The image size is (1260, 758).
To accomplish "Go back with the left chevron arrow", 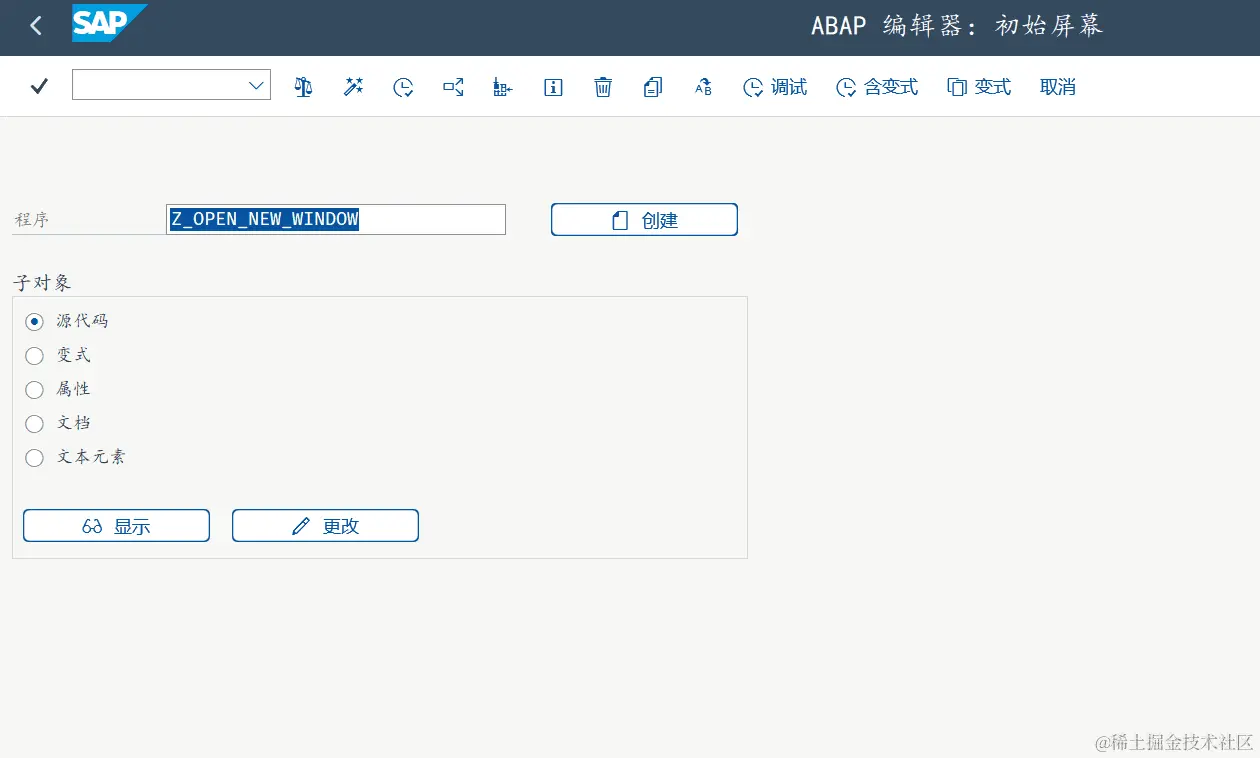I will pyautogui.click(x=36, y=26).
